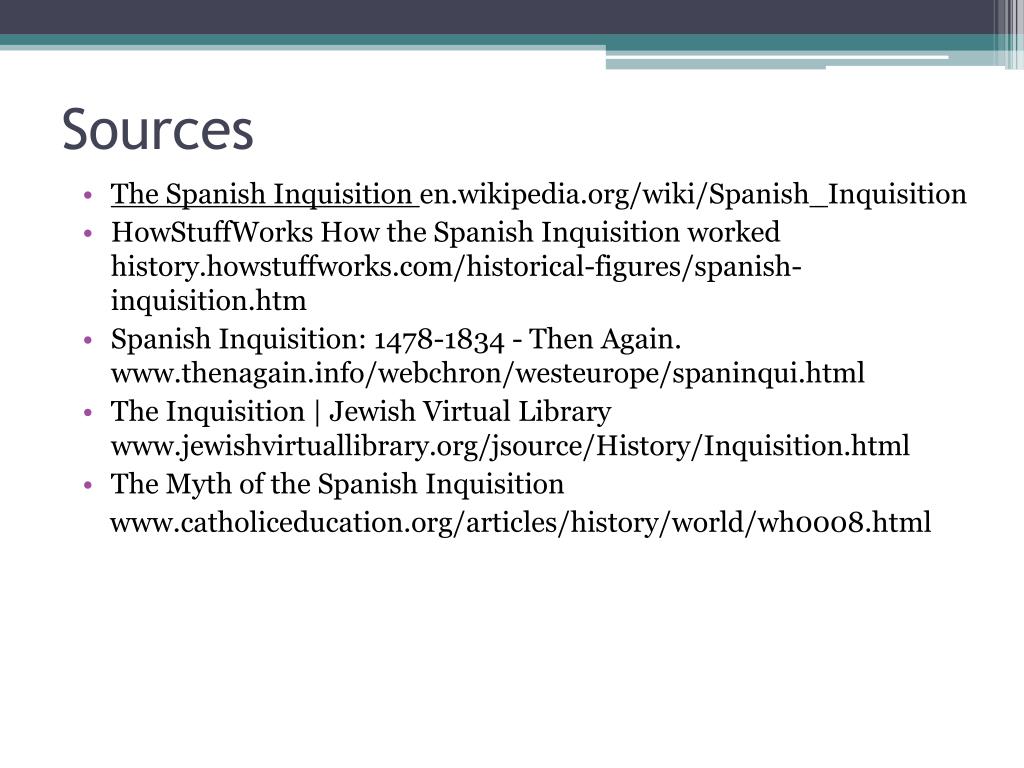Open the underlined The Spanish Inquisition link
Viewport: 1024px width, 768px height.
(261, 194)
